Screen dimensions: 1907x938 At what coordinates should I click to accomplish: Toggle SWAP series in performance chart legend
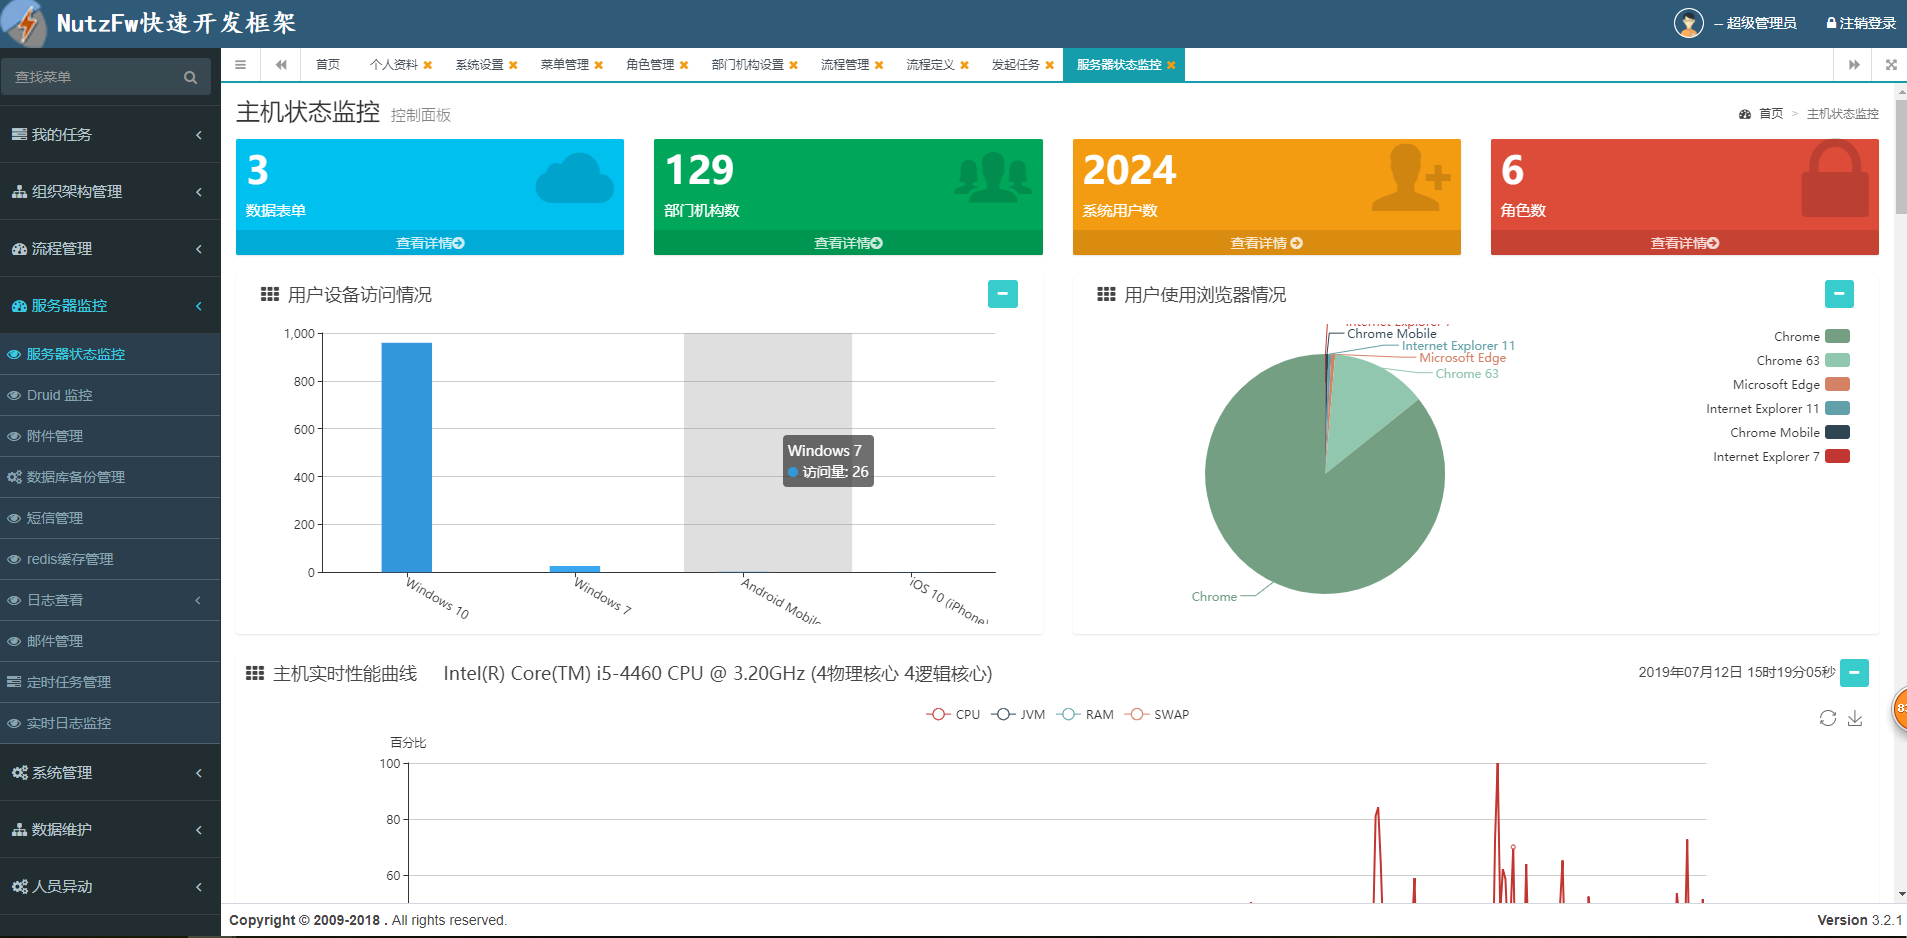1157,714
